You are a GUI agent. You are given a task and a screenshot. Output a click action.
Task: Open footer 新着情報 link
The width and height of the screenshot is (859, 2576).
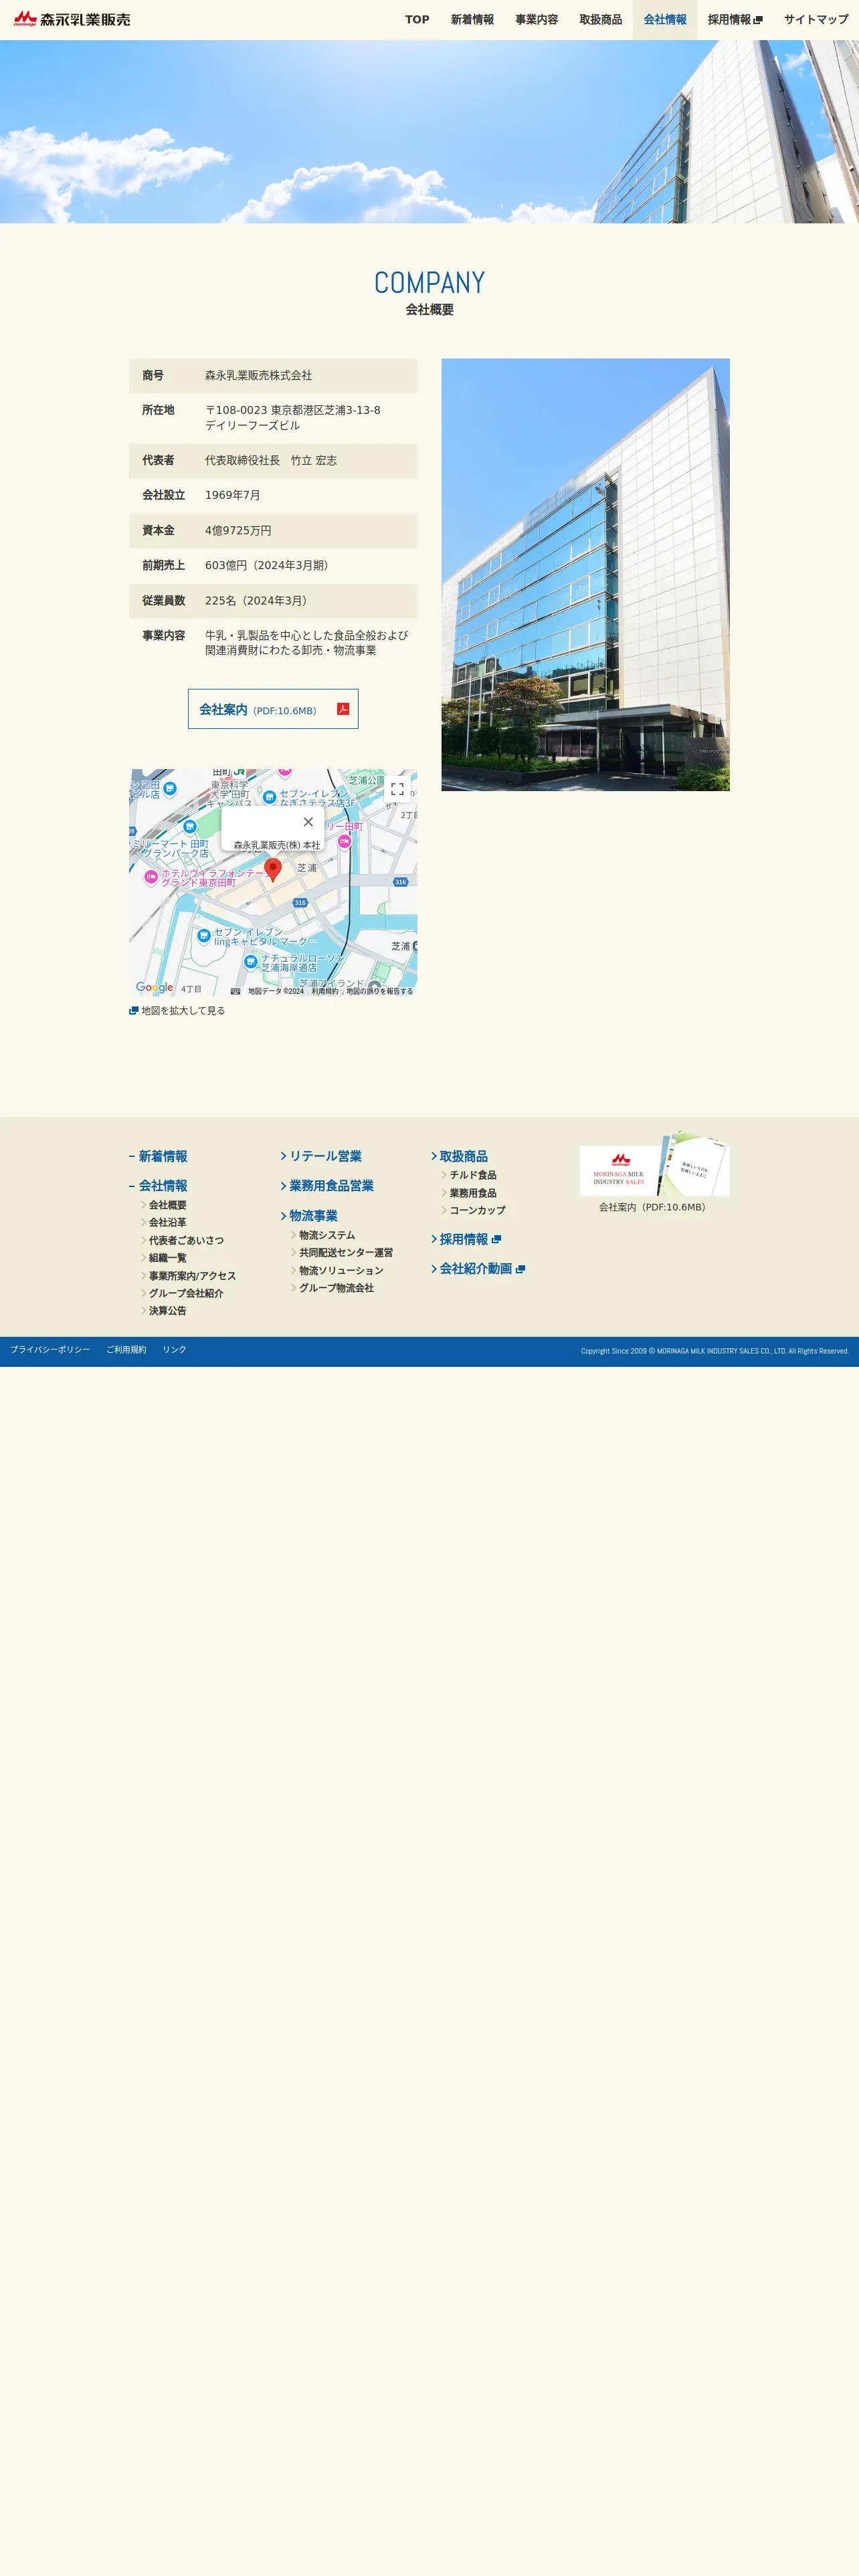pos(162,1156)
